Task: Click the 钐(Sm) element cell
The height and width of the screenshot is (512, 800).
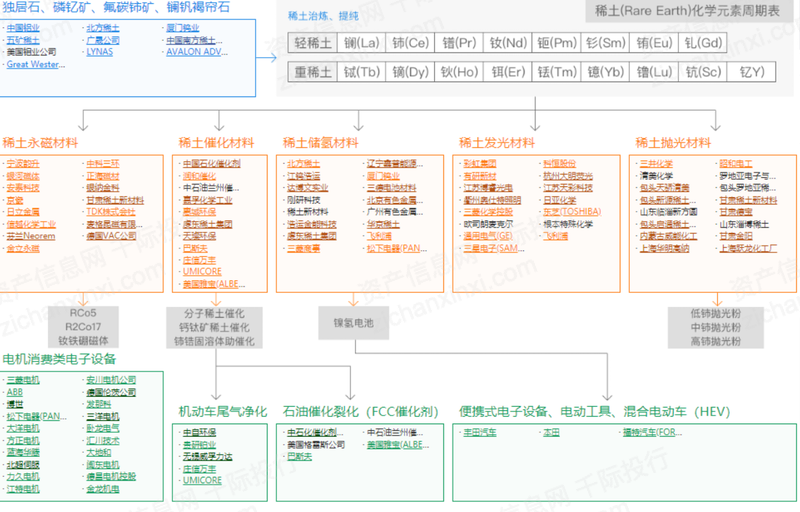Action: (x=606, y=43)
